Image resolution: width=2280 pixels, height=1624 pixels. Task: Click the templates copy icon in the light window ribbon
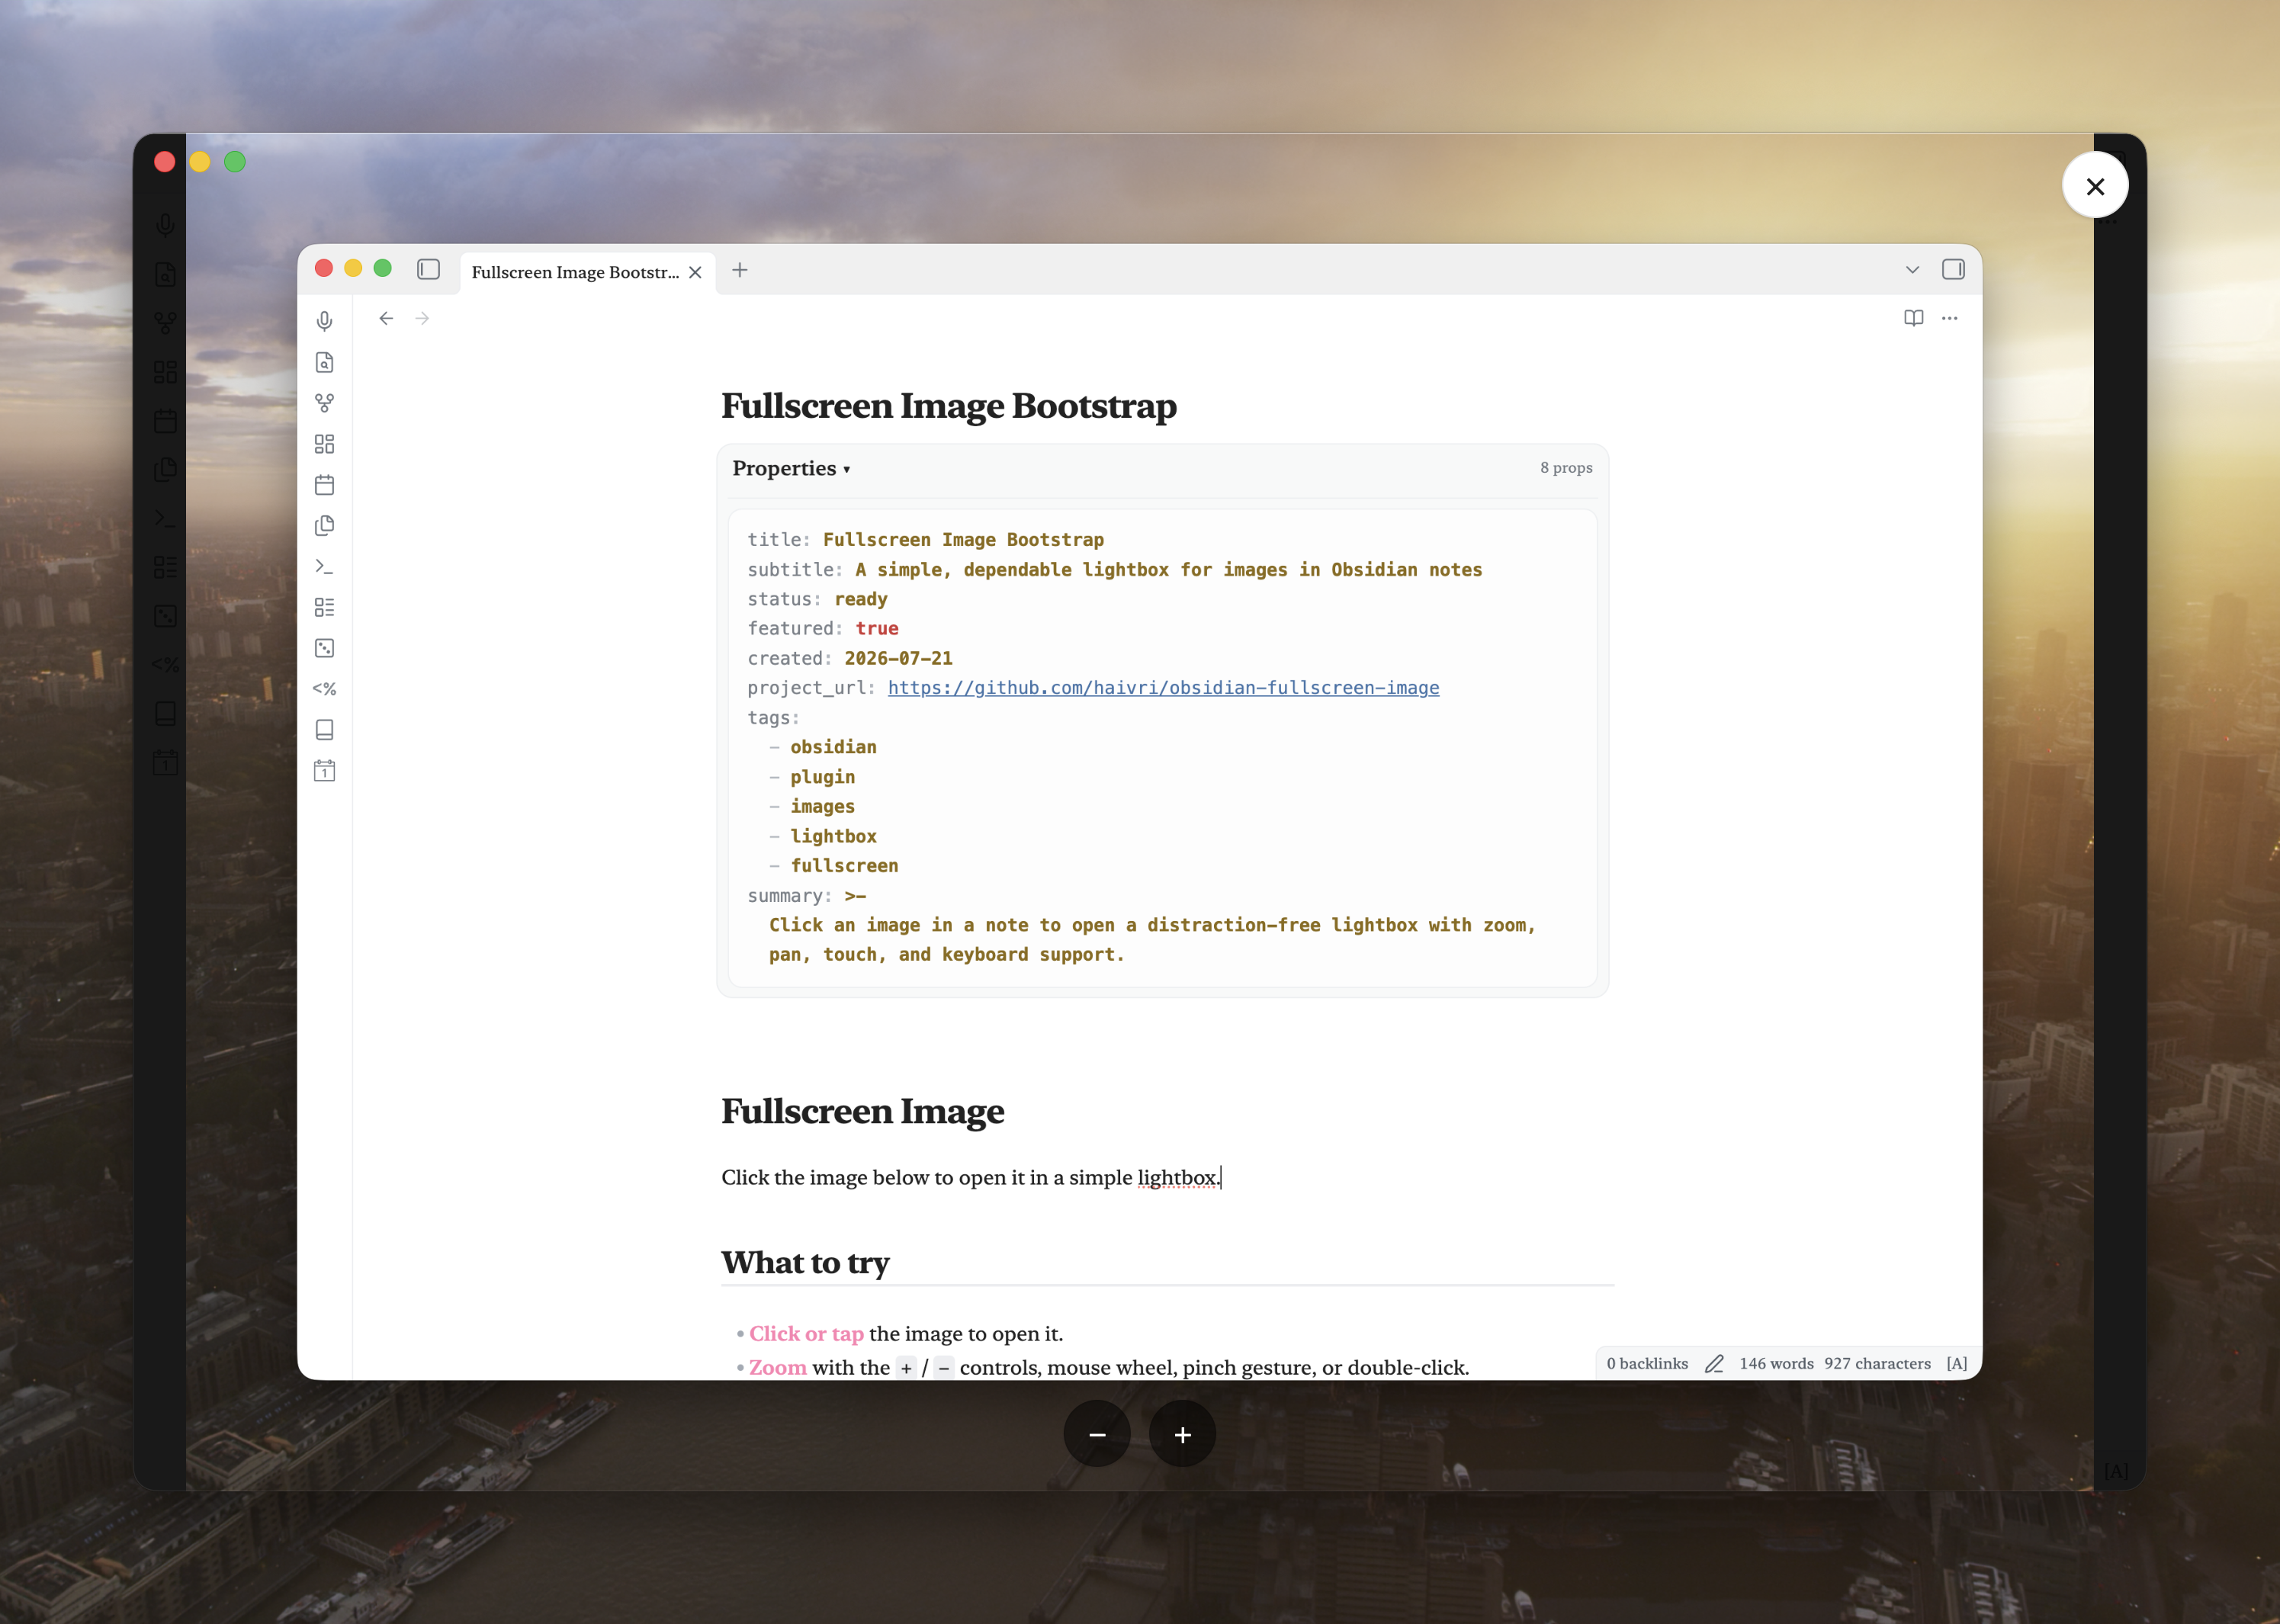tap(324, 526)
